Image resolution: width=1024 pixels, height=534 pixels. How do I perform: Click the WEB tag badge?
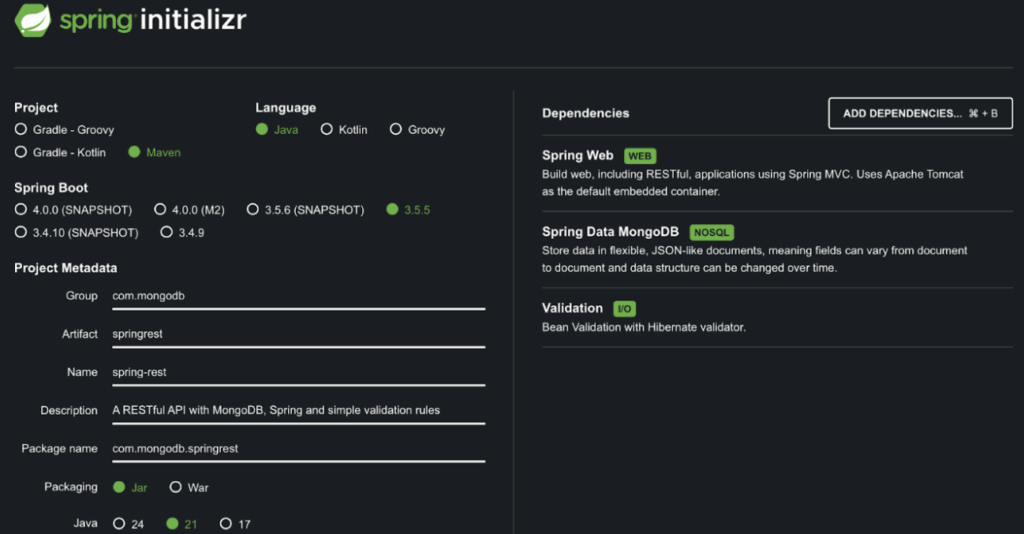point(639,156)
